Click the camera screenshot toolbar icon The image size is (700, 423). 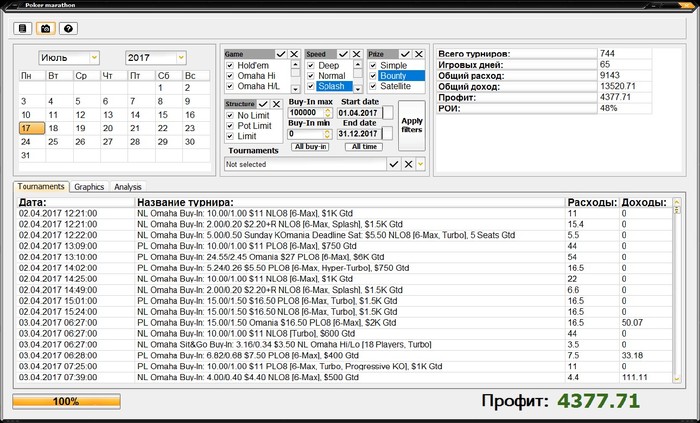click(46, 29)
